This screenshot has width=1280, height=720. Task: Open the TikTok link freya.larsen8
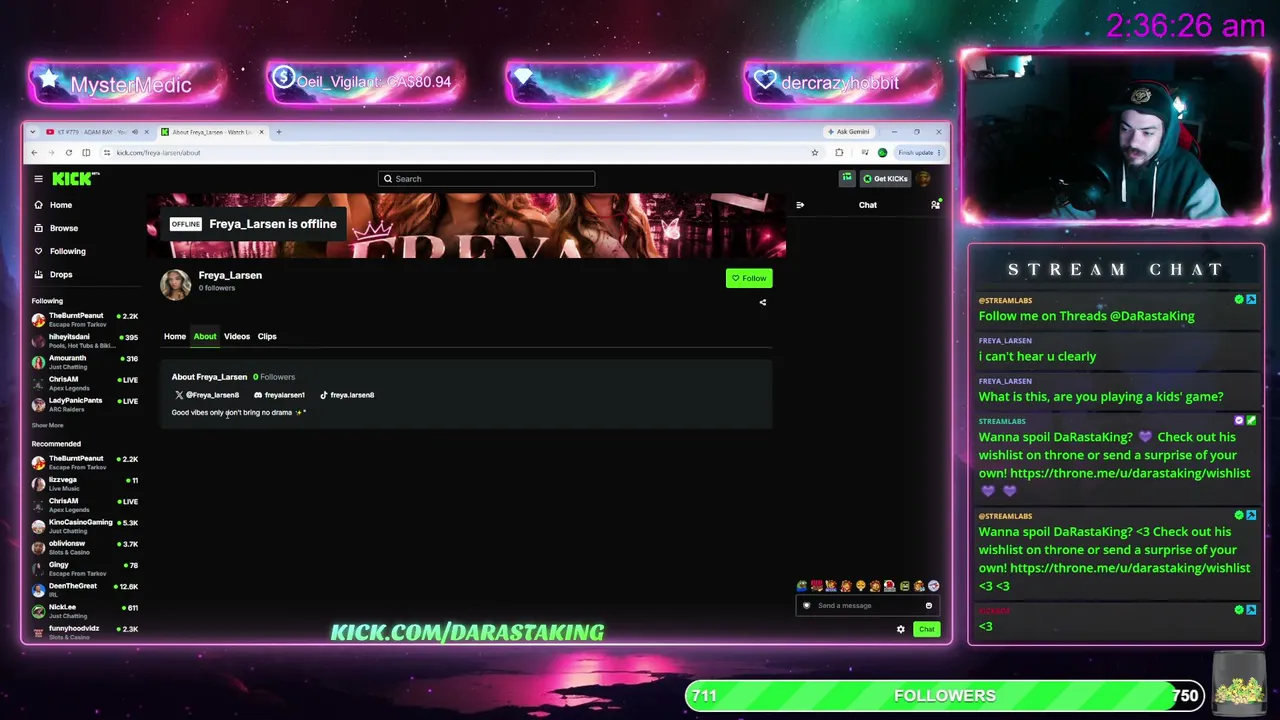[347, 395]
